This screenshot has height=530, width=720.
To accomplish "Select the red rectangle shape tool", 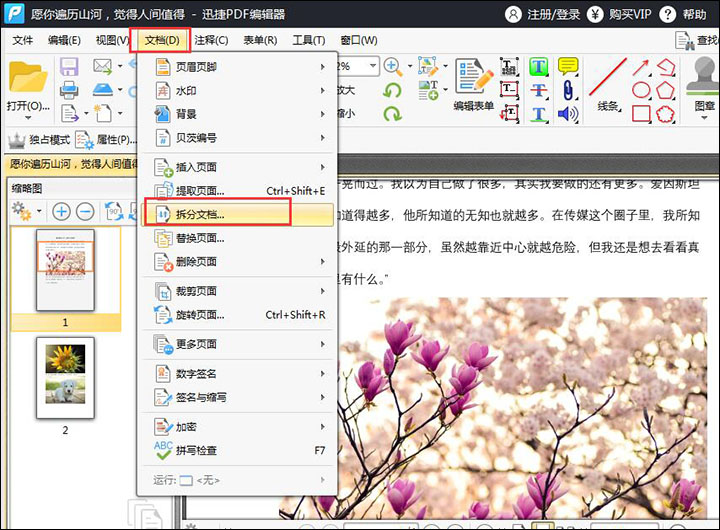I will (641, 114).
